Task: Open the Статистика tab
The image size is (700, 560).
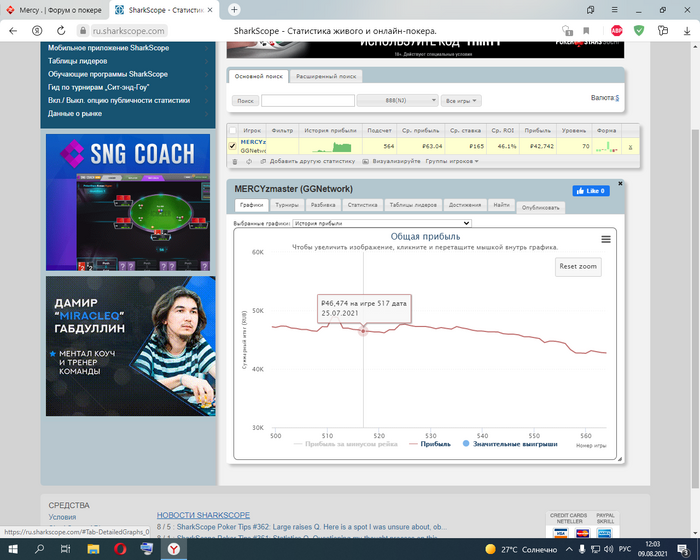Action: point(362,205)
